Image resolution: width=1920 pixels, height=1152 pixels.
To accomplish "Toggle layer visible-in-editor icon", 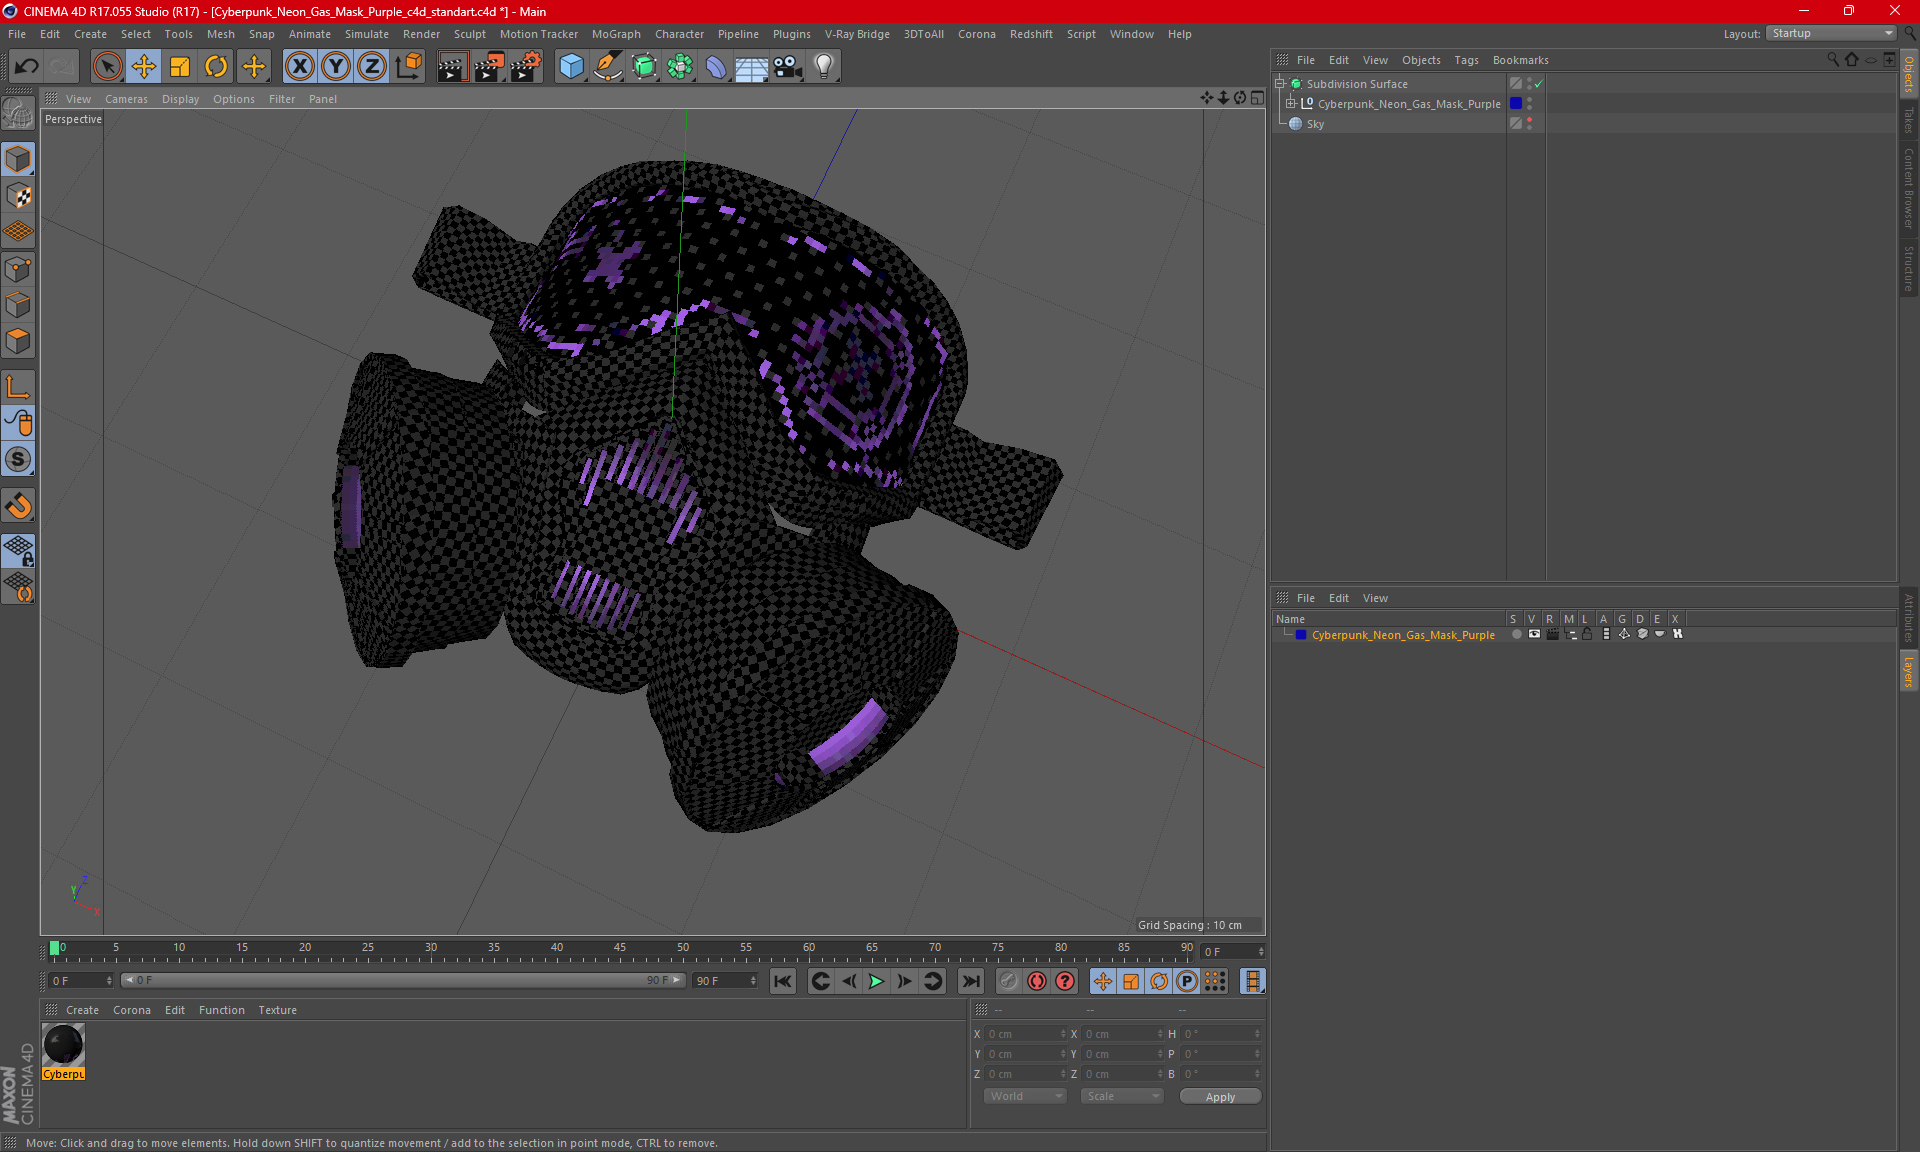I will tap(1534, 634).
